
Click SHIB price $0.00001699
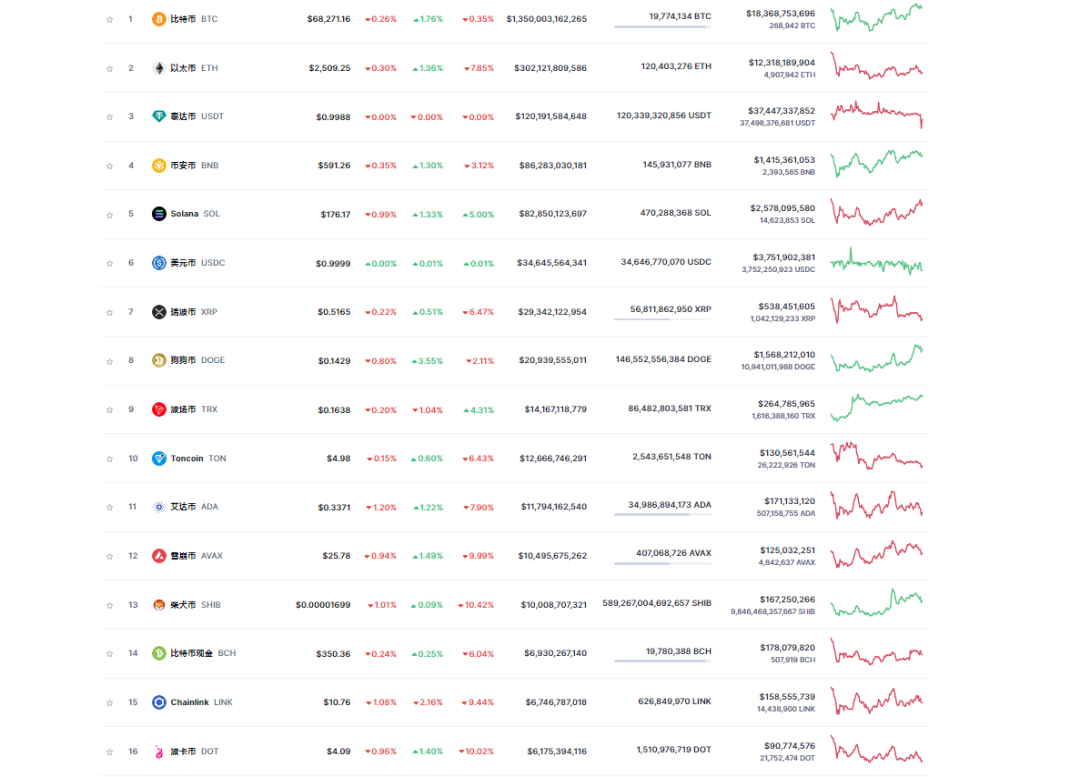pos(323,605)
